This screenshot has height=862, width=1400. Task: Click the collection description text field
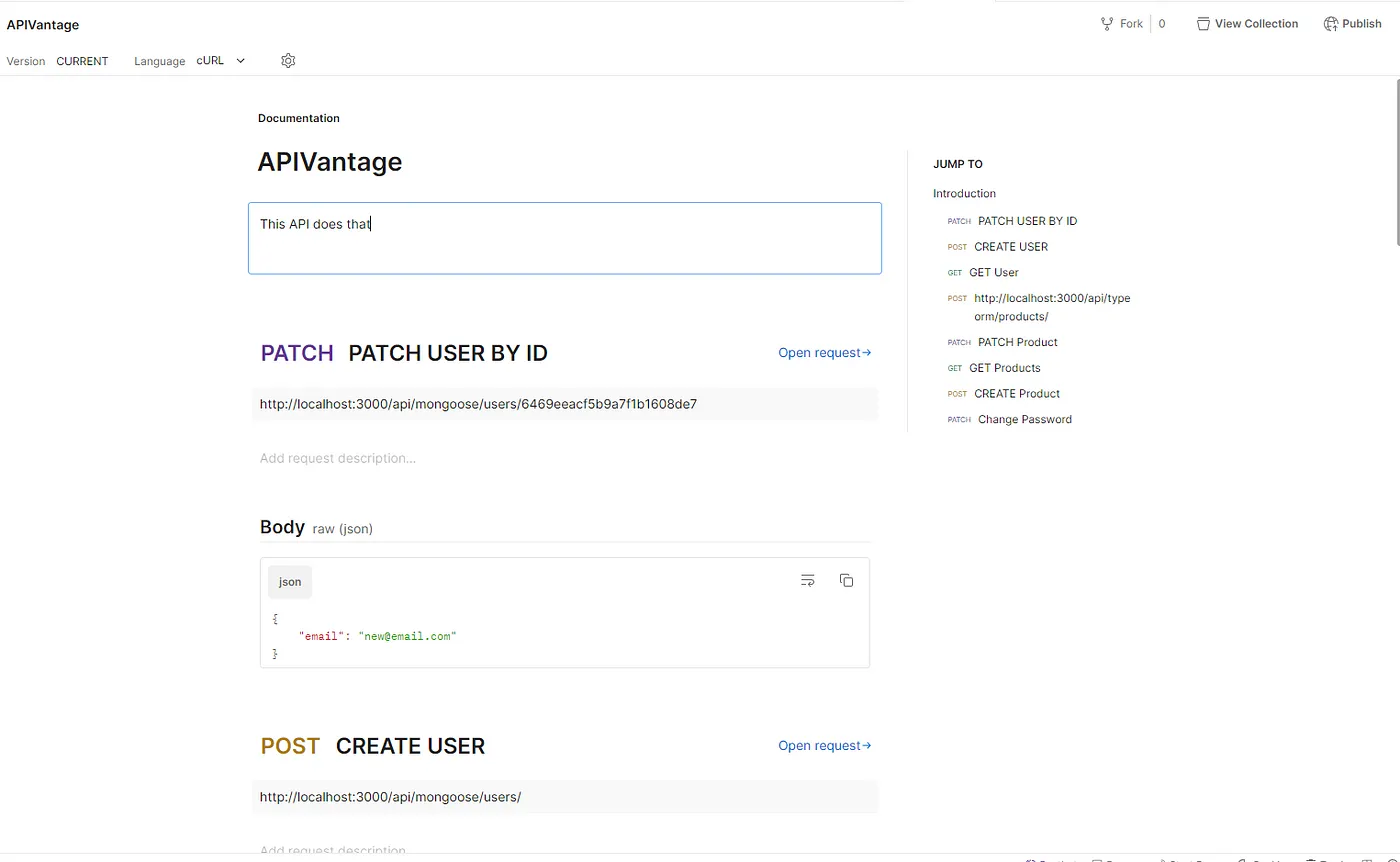tap(564, 238)
